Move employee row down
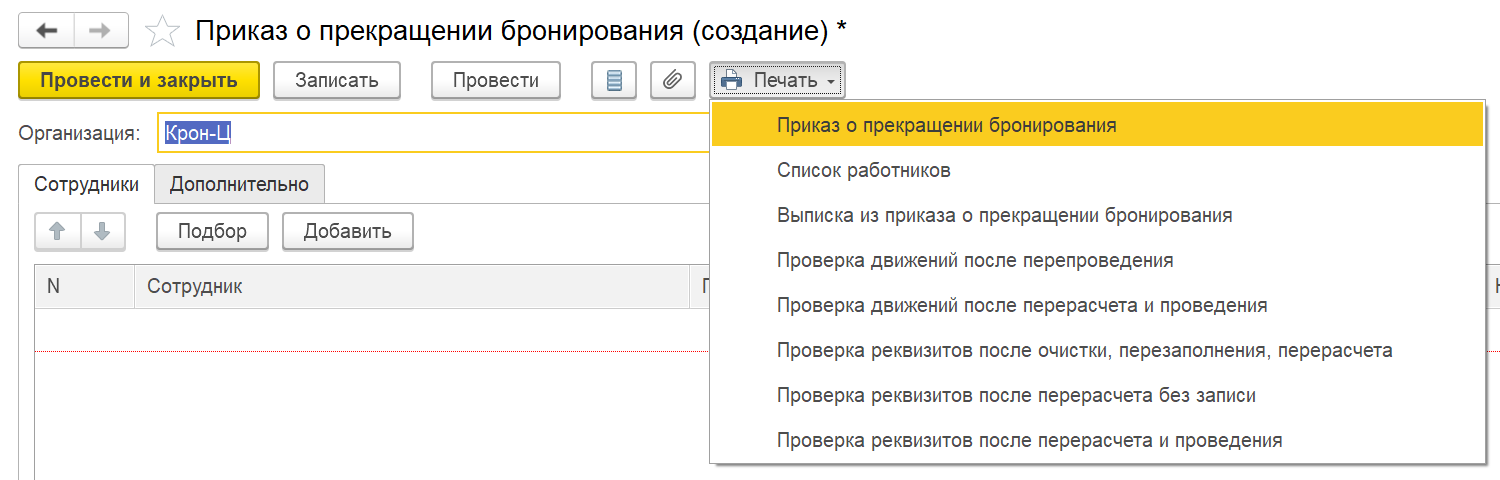This screenshot has width=1500, height=480. (x=102, y=232)
